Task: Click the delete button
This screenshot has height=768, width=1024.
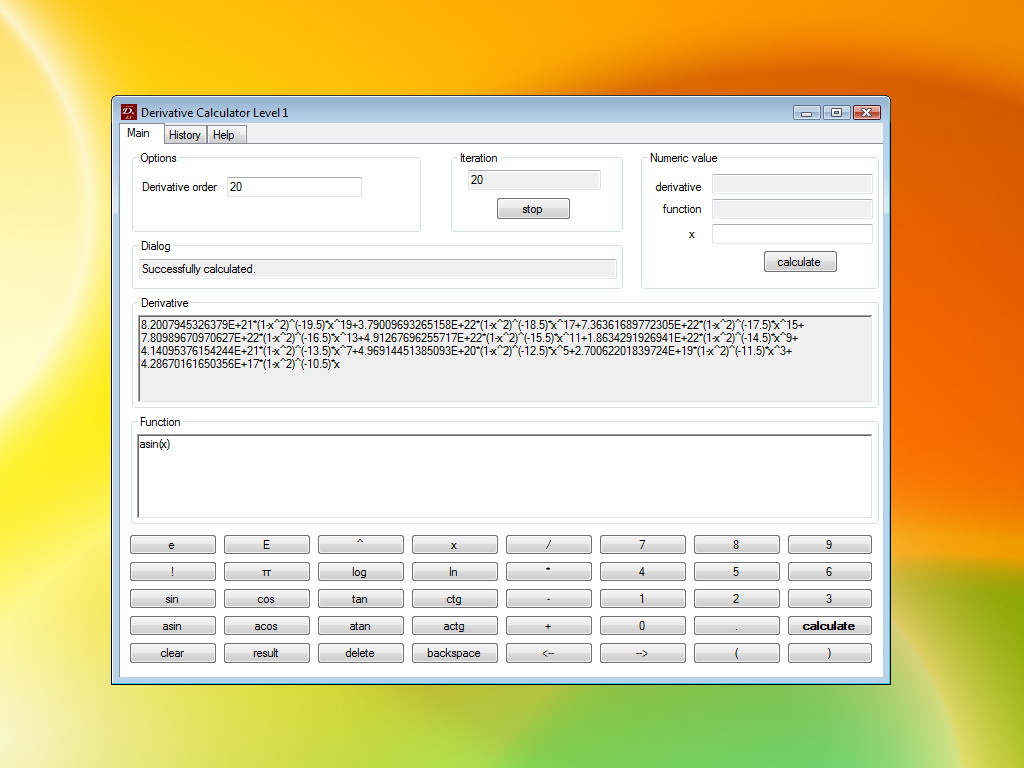Action: (360, 653)
